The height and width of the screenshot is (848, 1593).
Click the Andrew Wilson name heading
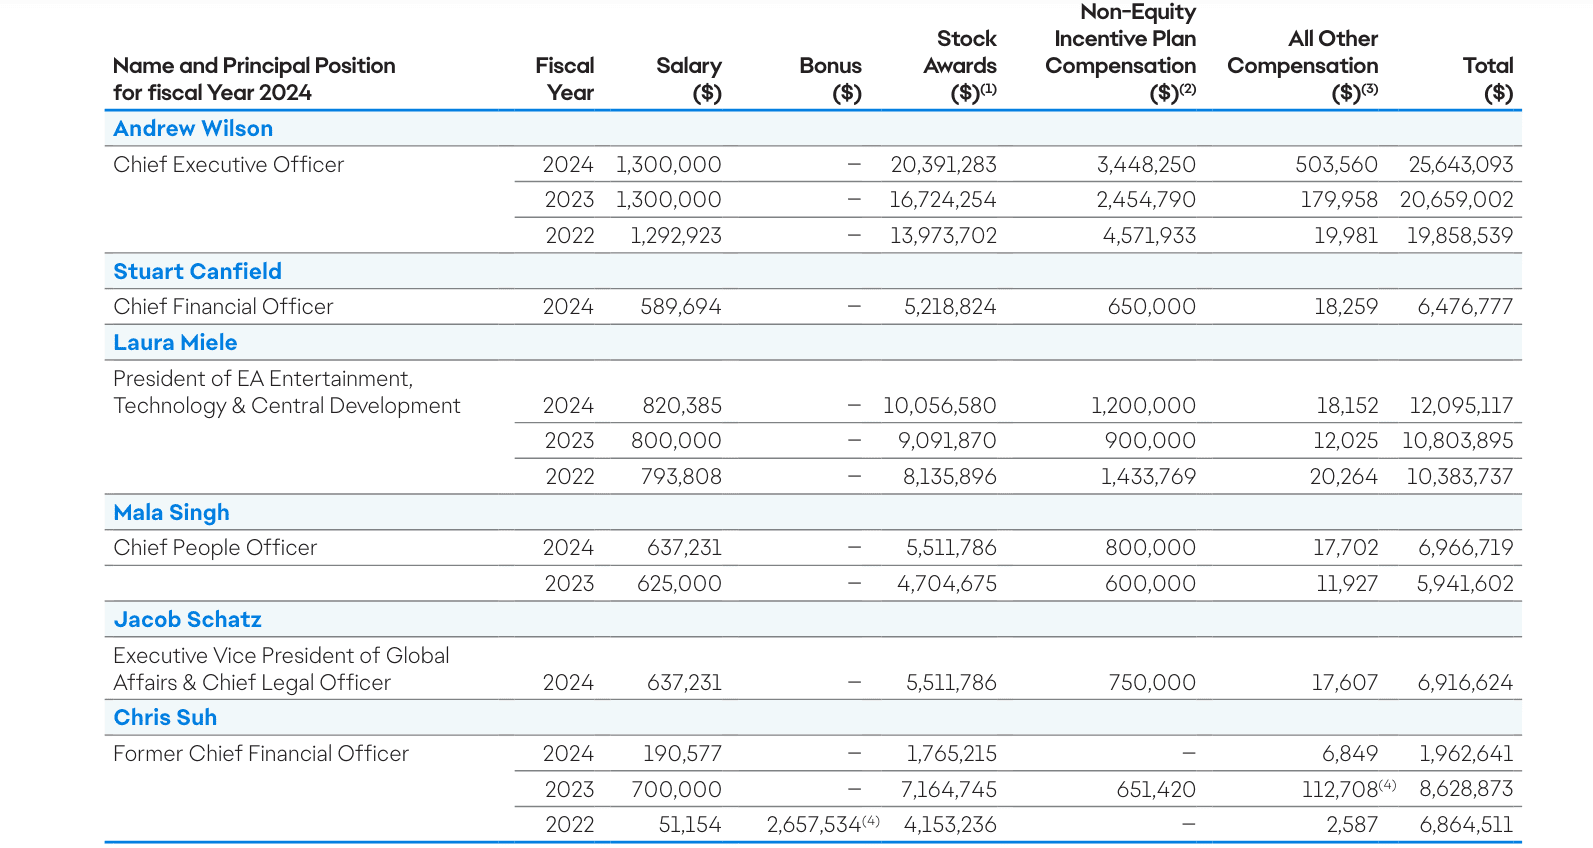click(x=193, y=129)
